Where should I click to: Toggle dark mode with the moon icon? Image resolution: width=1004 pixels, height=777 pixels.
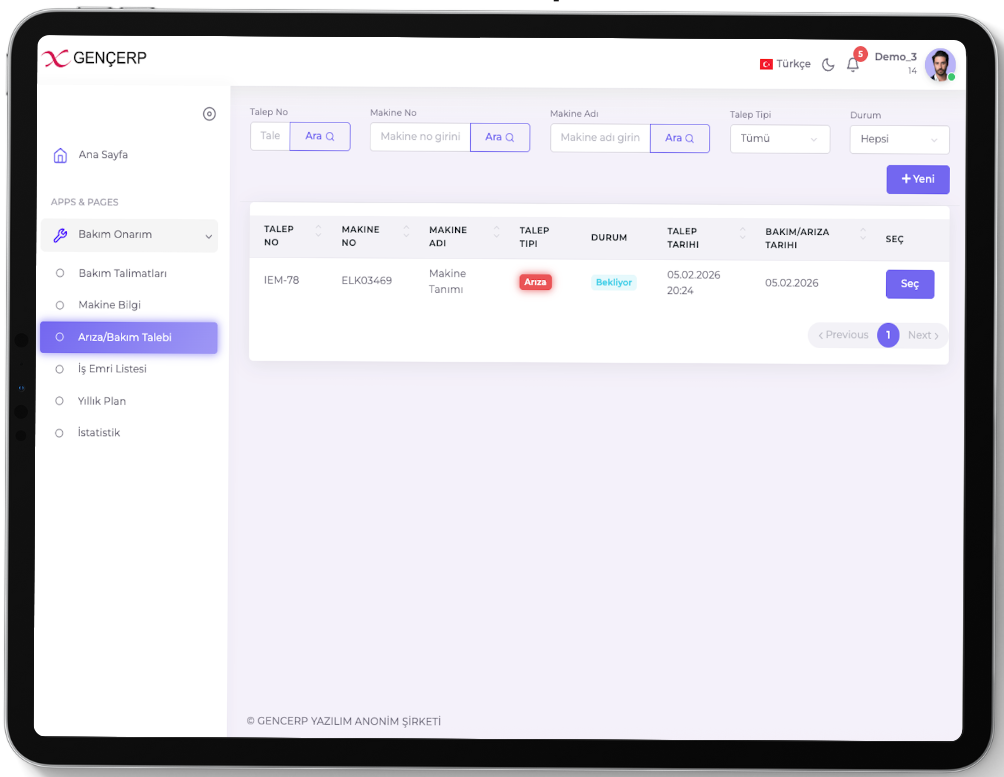(x=828, y=65)
